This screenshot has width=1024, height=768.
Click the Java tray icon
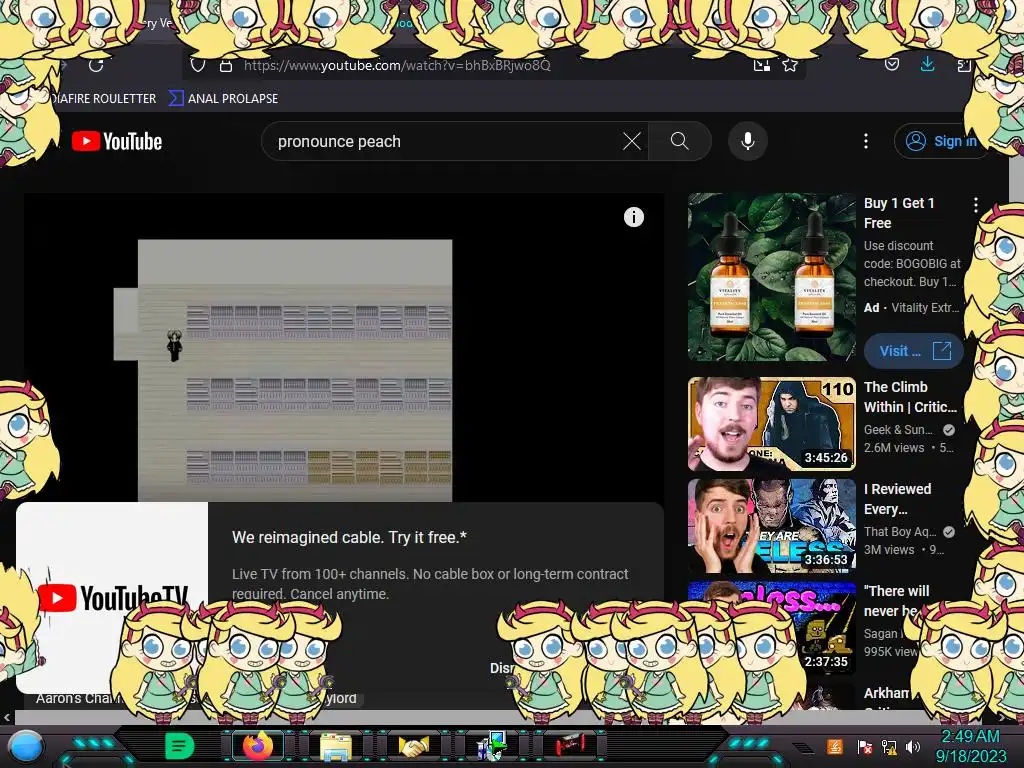click(835, 746)
